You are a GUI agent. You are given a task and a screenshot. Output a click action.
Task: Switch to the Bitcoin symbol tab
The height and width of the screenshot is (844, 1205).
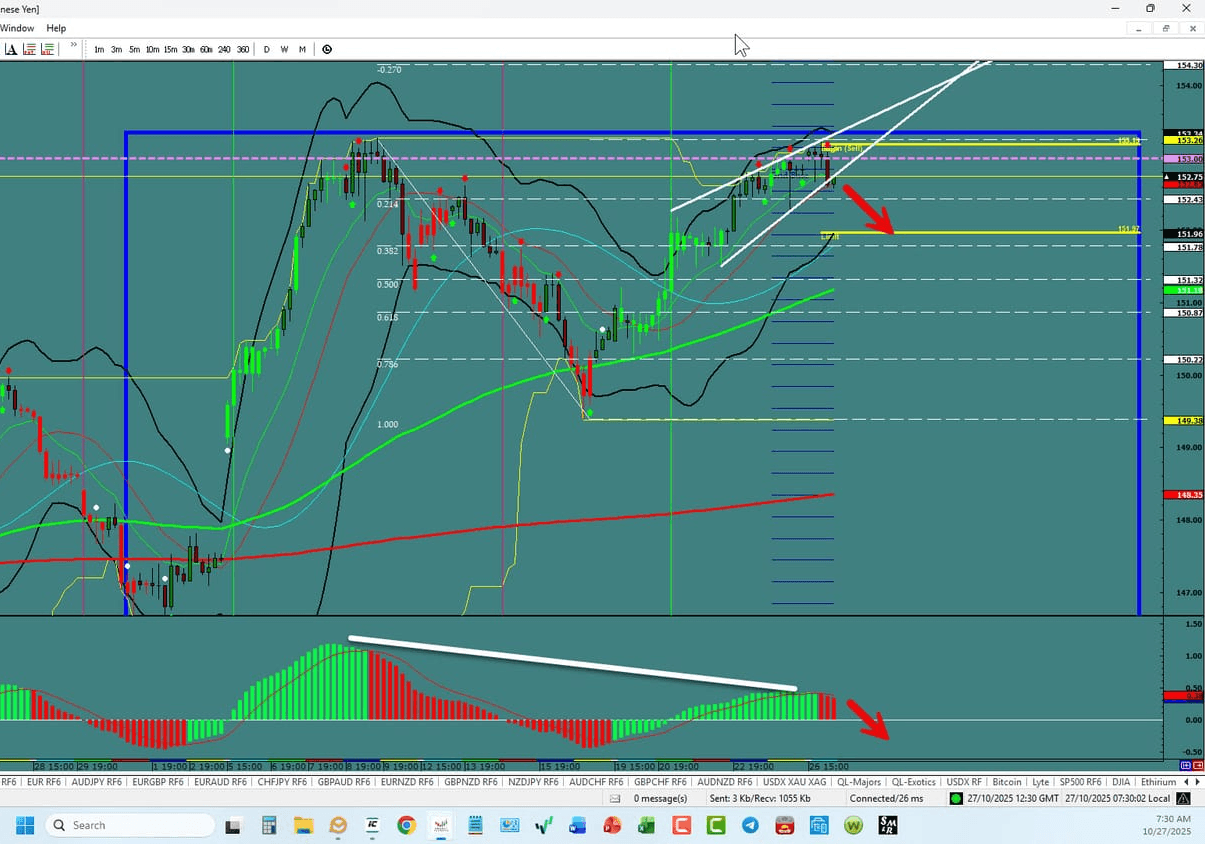tap(1007, 781)
